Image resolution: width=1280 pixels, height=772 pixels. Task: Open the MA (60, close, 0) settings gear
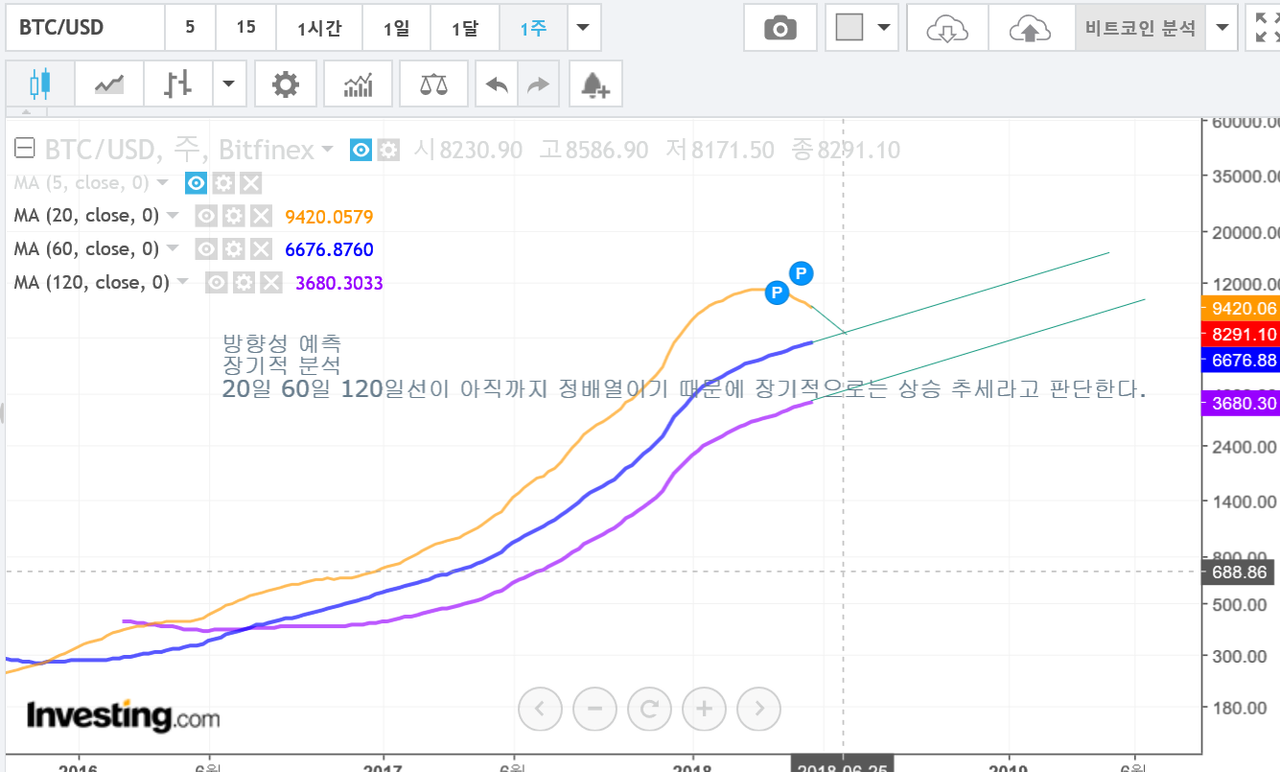click(x=233, y=249)
